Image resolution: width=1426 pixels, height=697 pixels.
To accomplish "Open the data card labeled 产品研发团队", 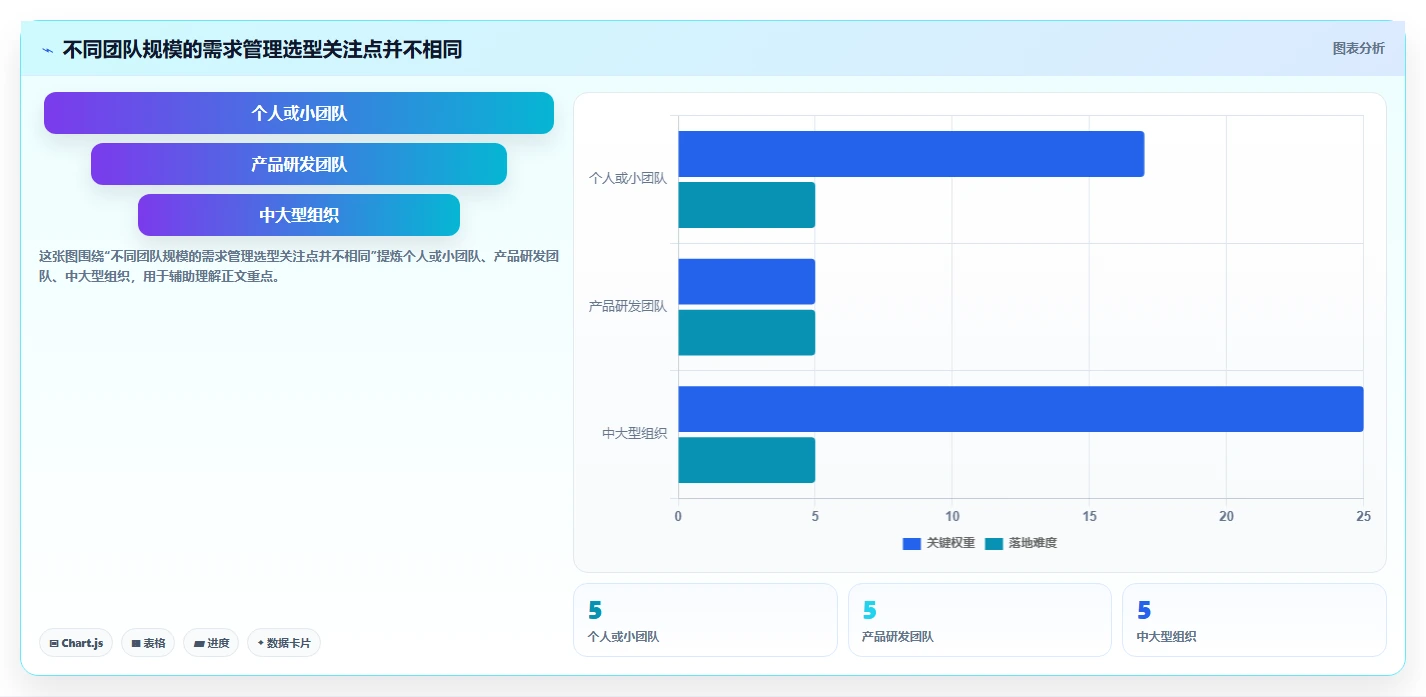I will tap(980, 620).
